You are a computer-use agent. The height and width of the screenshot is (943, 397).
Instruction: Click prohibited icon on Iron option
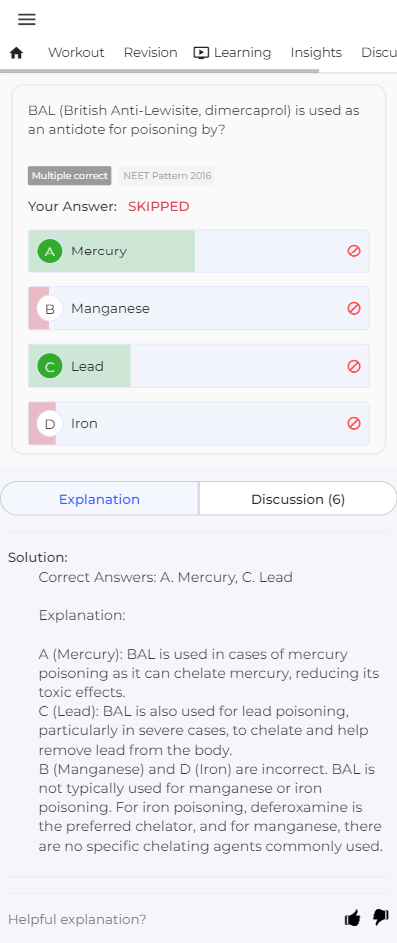354,423
